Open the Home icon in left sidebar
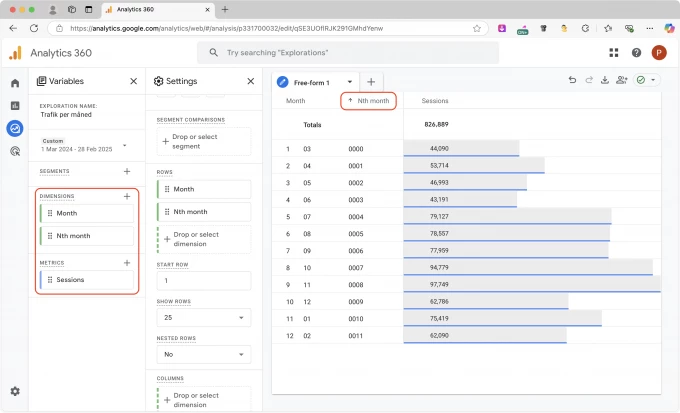The width and height of the screenshot is (680, 413). [15, 83]
